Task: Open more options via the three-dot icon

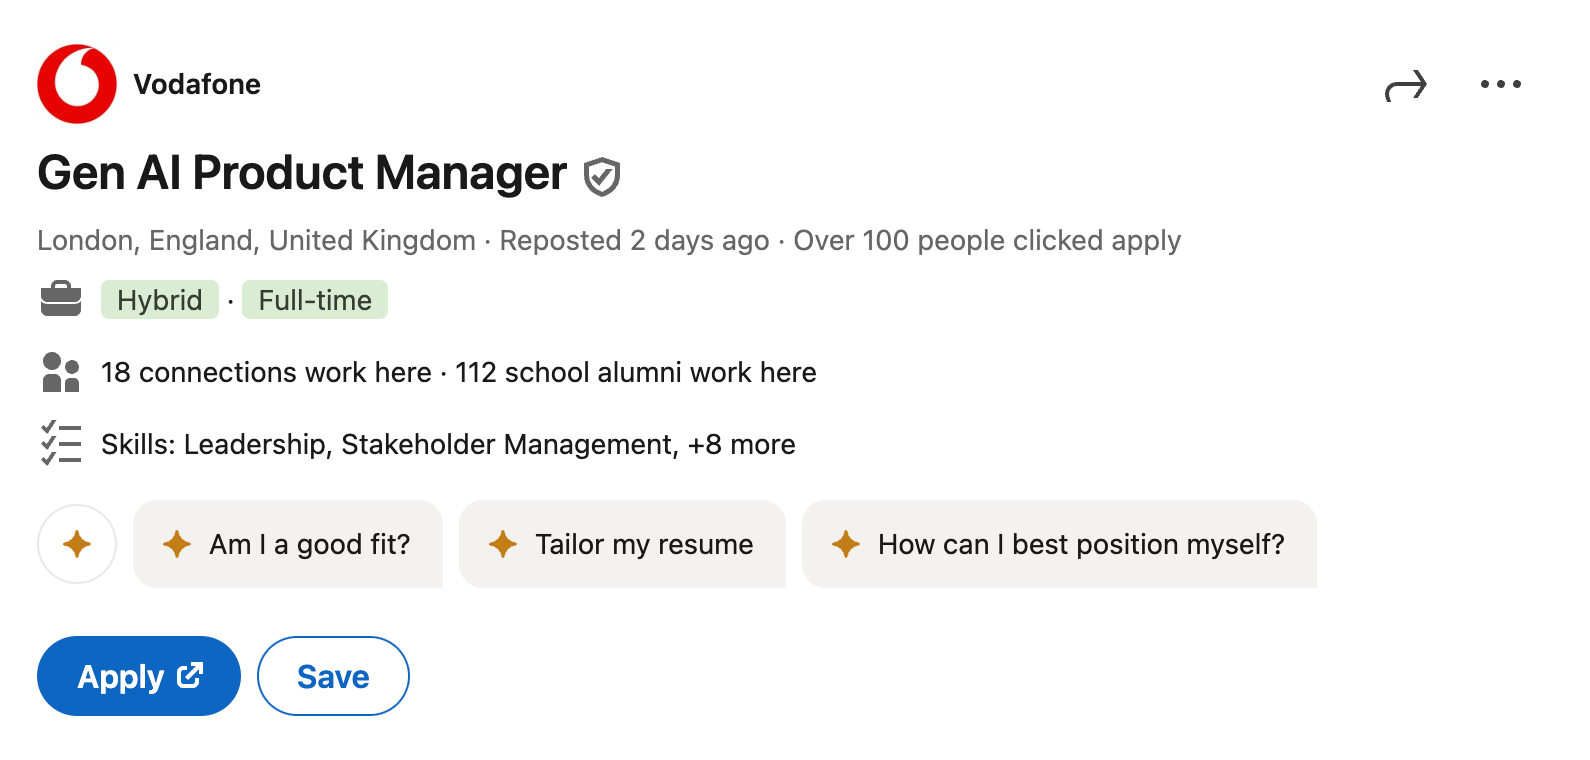Action: [x=1499, y=84]
